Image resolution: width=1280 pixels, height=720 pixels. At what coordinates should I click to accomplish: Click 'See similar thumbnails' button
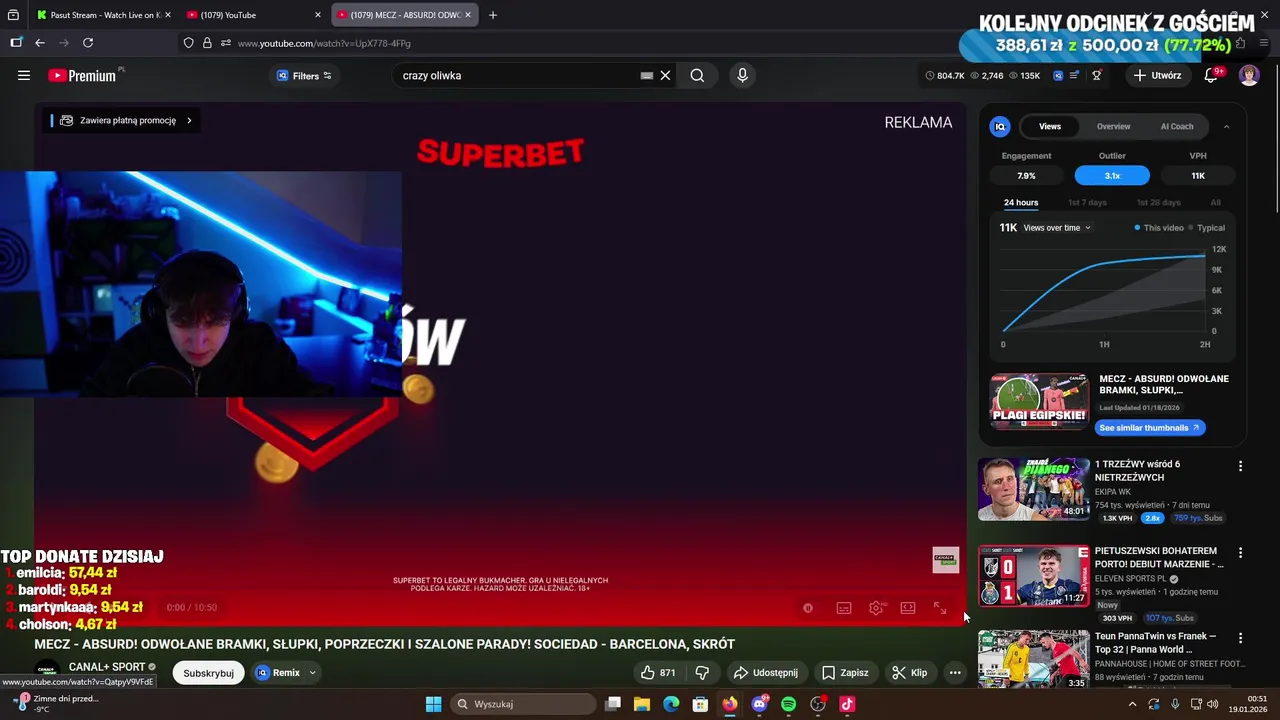1150,427
